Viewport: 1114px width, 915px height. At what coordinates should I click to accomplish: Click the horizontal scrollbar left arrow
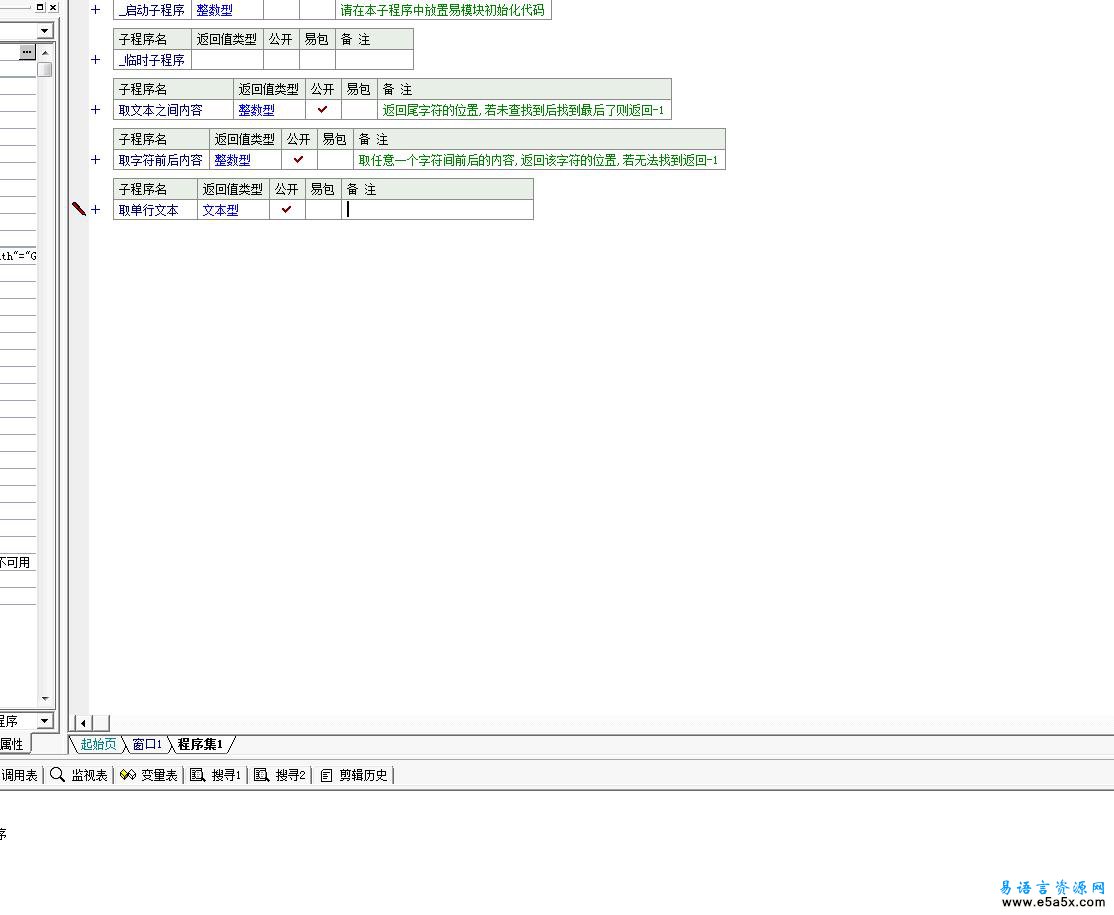(84, 723)
